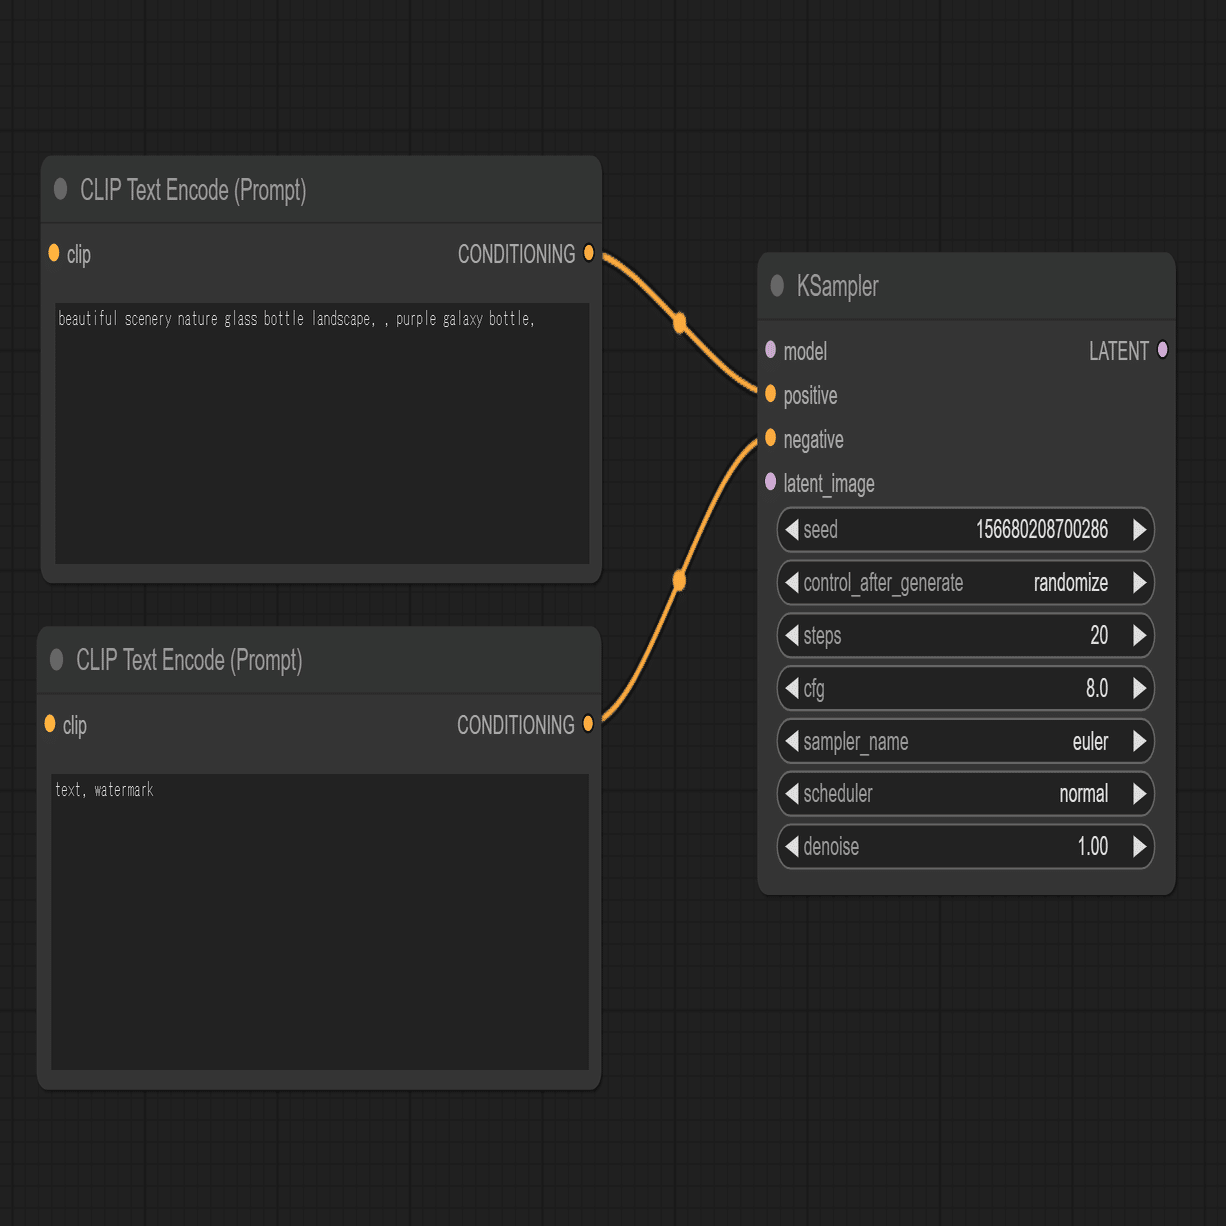Increase steps with the right arrow
Image resolution: width=1226 pixels, height=1226 pixels.
[1139, 636]
